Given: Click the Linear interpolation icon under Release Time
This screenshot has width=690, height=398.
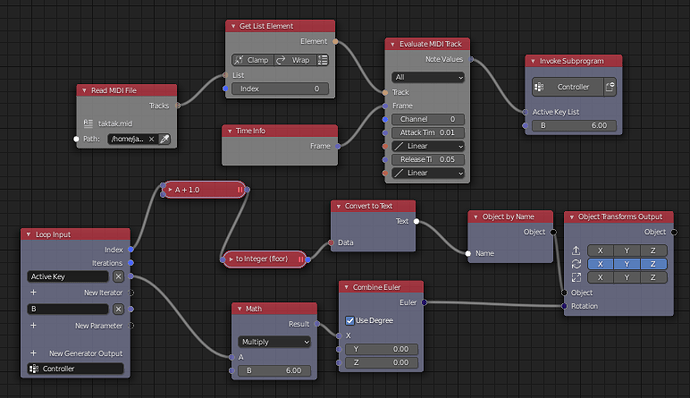Looking at the screenshot, I should pos(399,173).
